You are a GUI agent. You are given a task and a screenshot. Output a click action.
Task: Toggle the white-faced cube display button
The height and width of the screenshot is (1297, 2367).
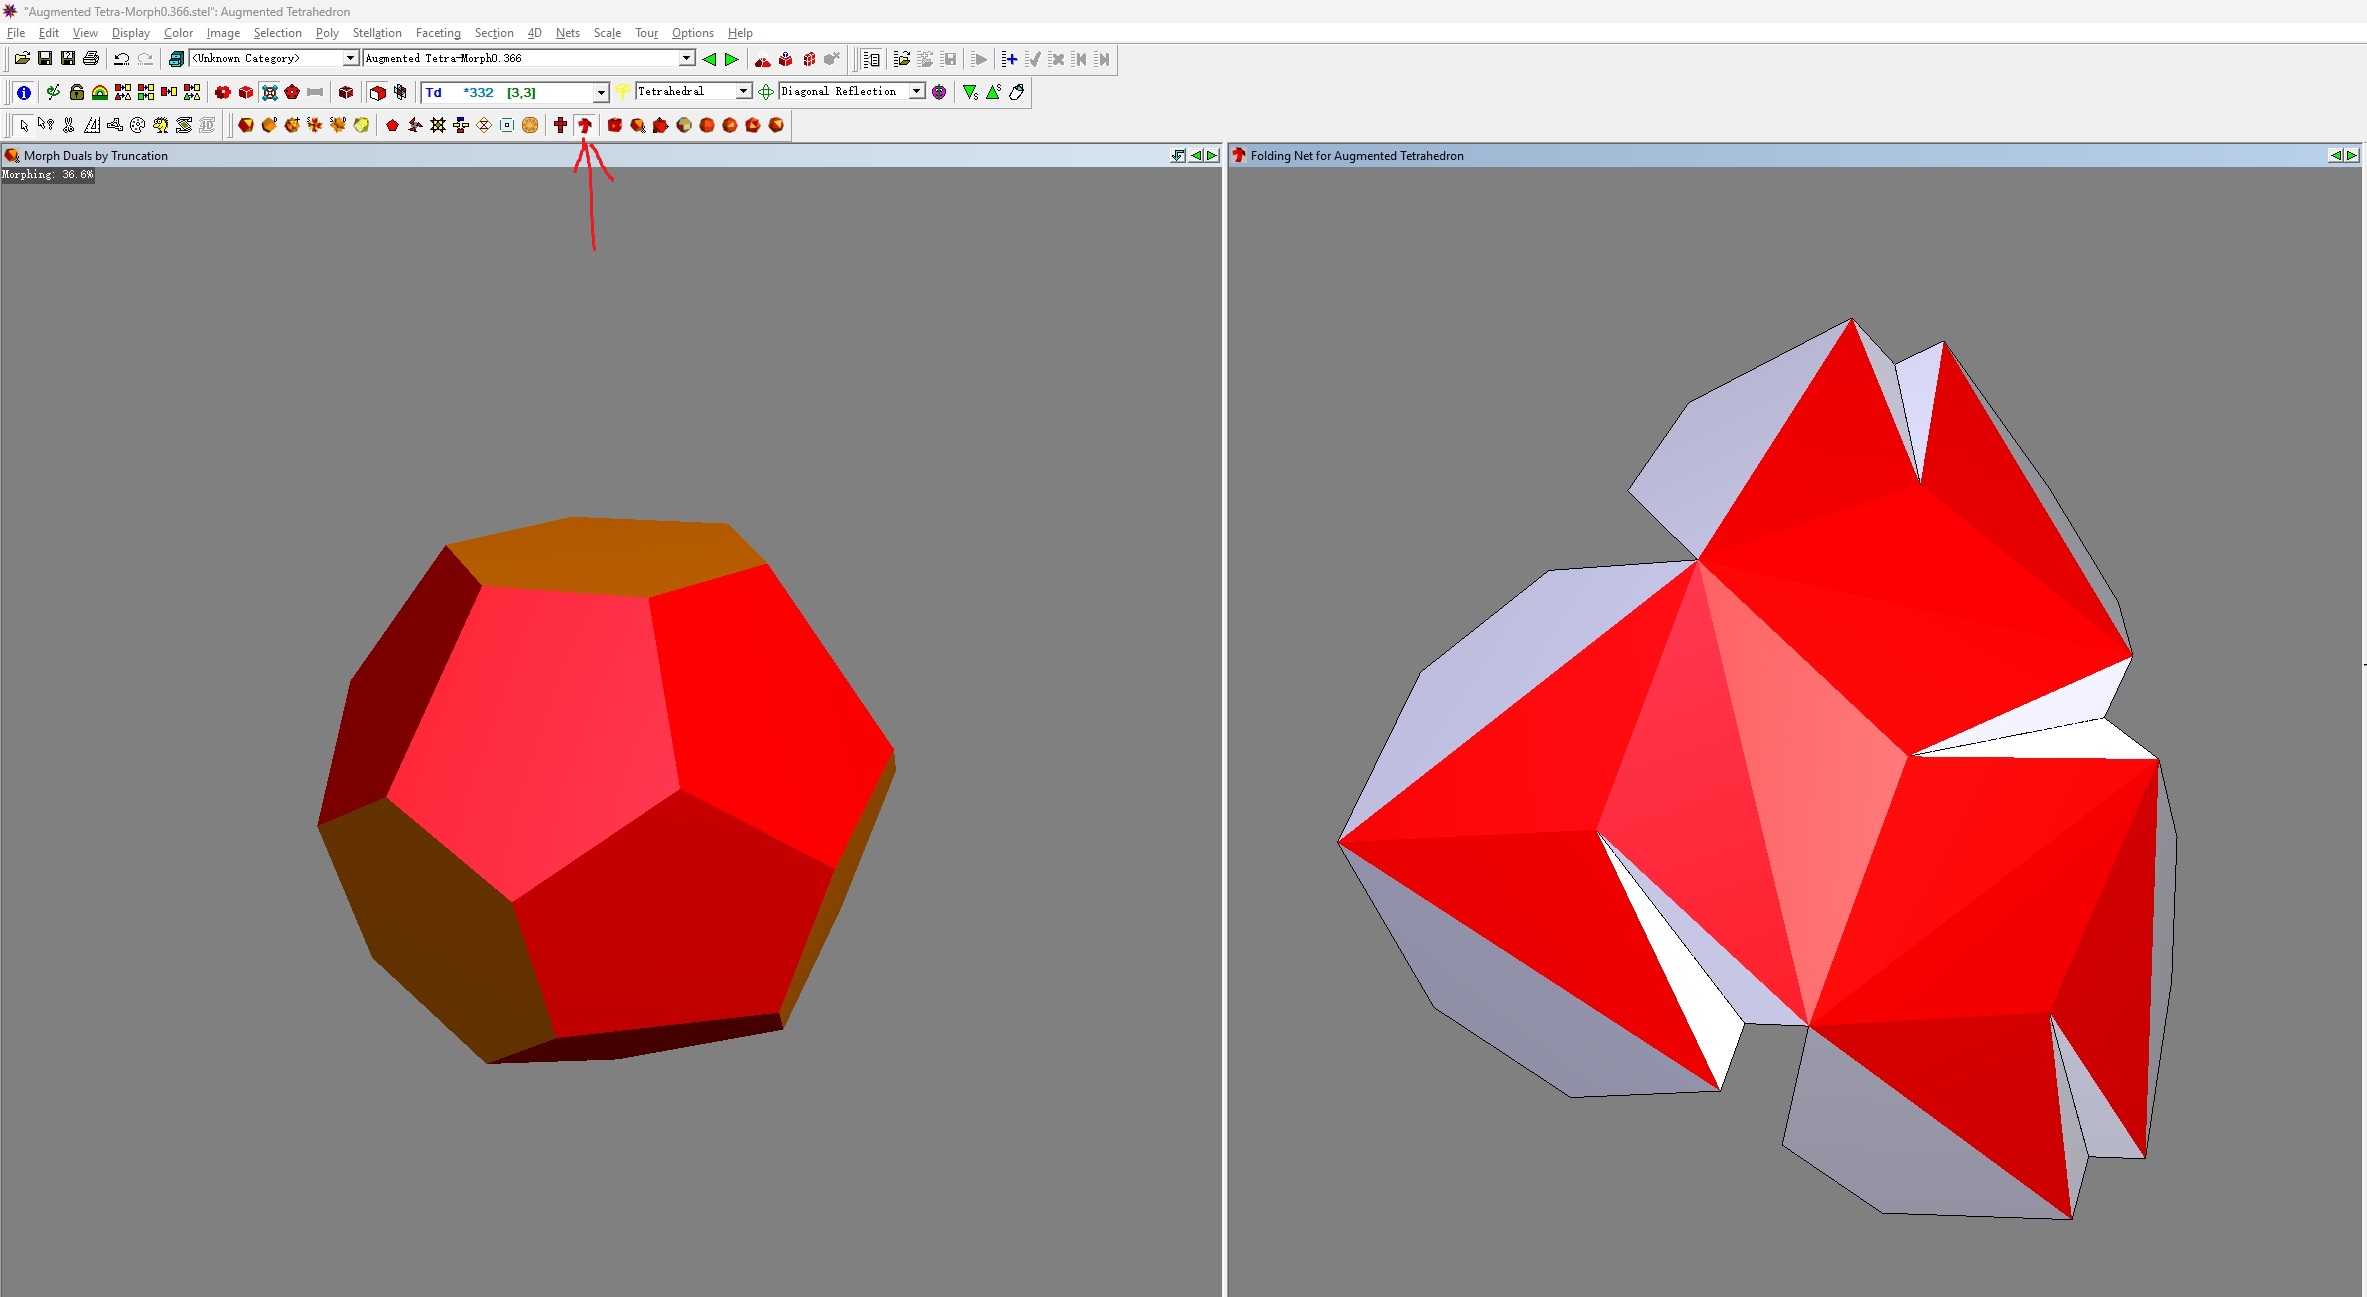377,92
